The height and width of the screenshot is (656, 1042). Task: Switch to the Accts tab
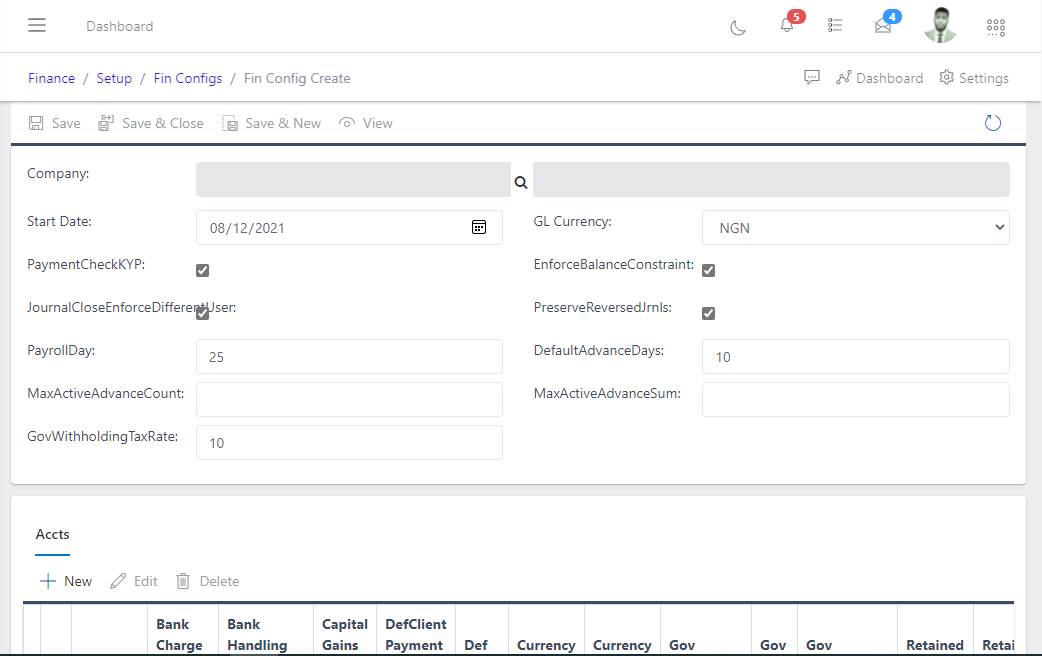pyautogui.click(x=52, y=534)
